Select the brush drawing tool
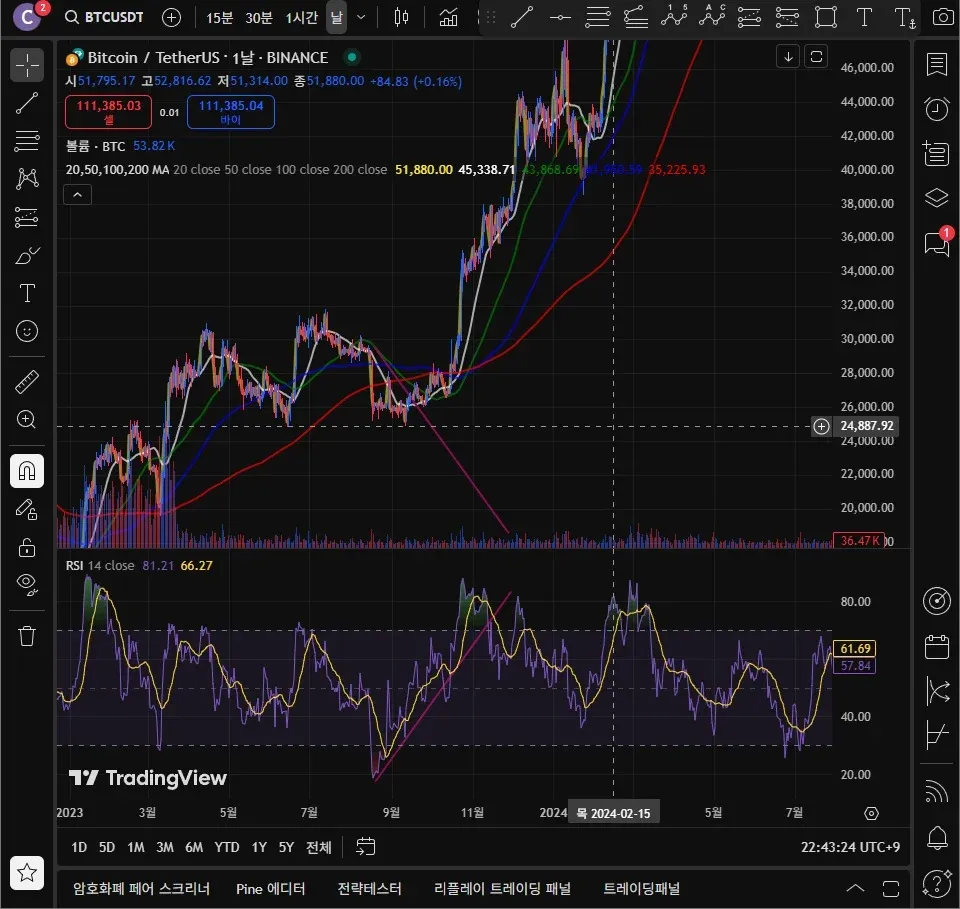Screen dimensions: 960x909 [x=27, y=255]
